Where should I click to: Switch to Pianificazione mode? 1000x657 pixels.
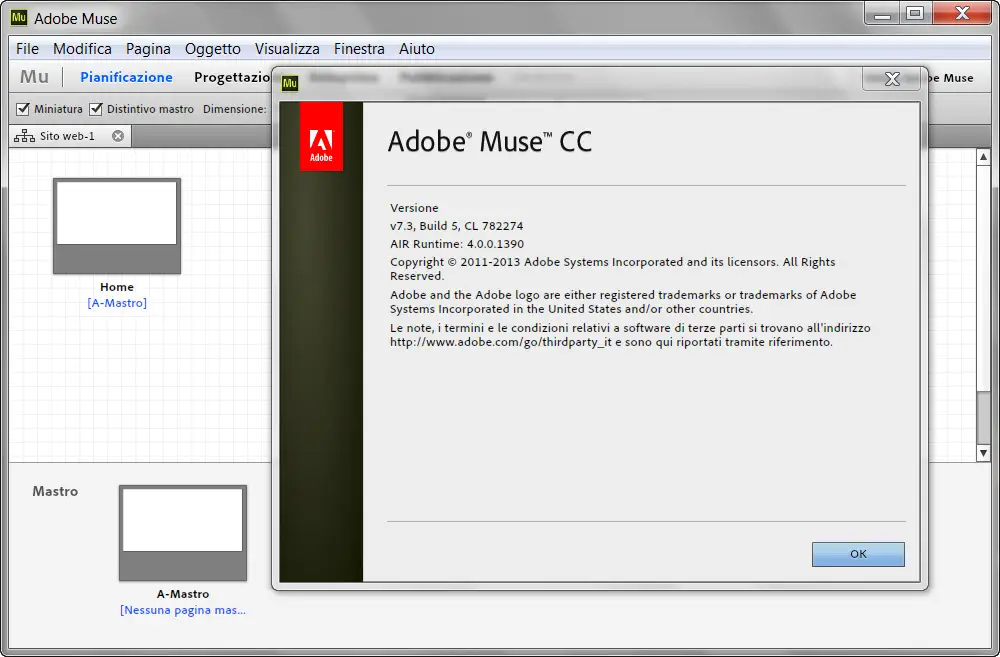(x=126, y=77)
